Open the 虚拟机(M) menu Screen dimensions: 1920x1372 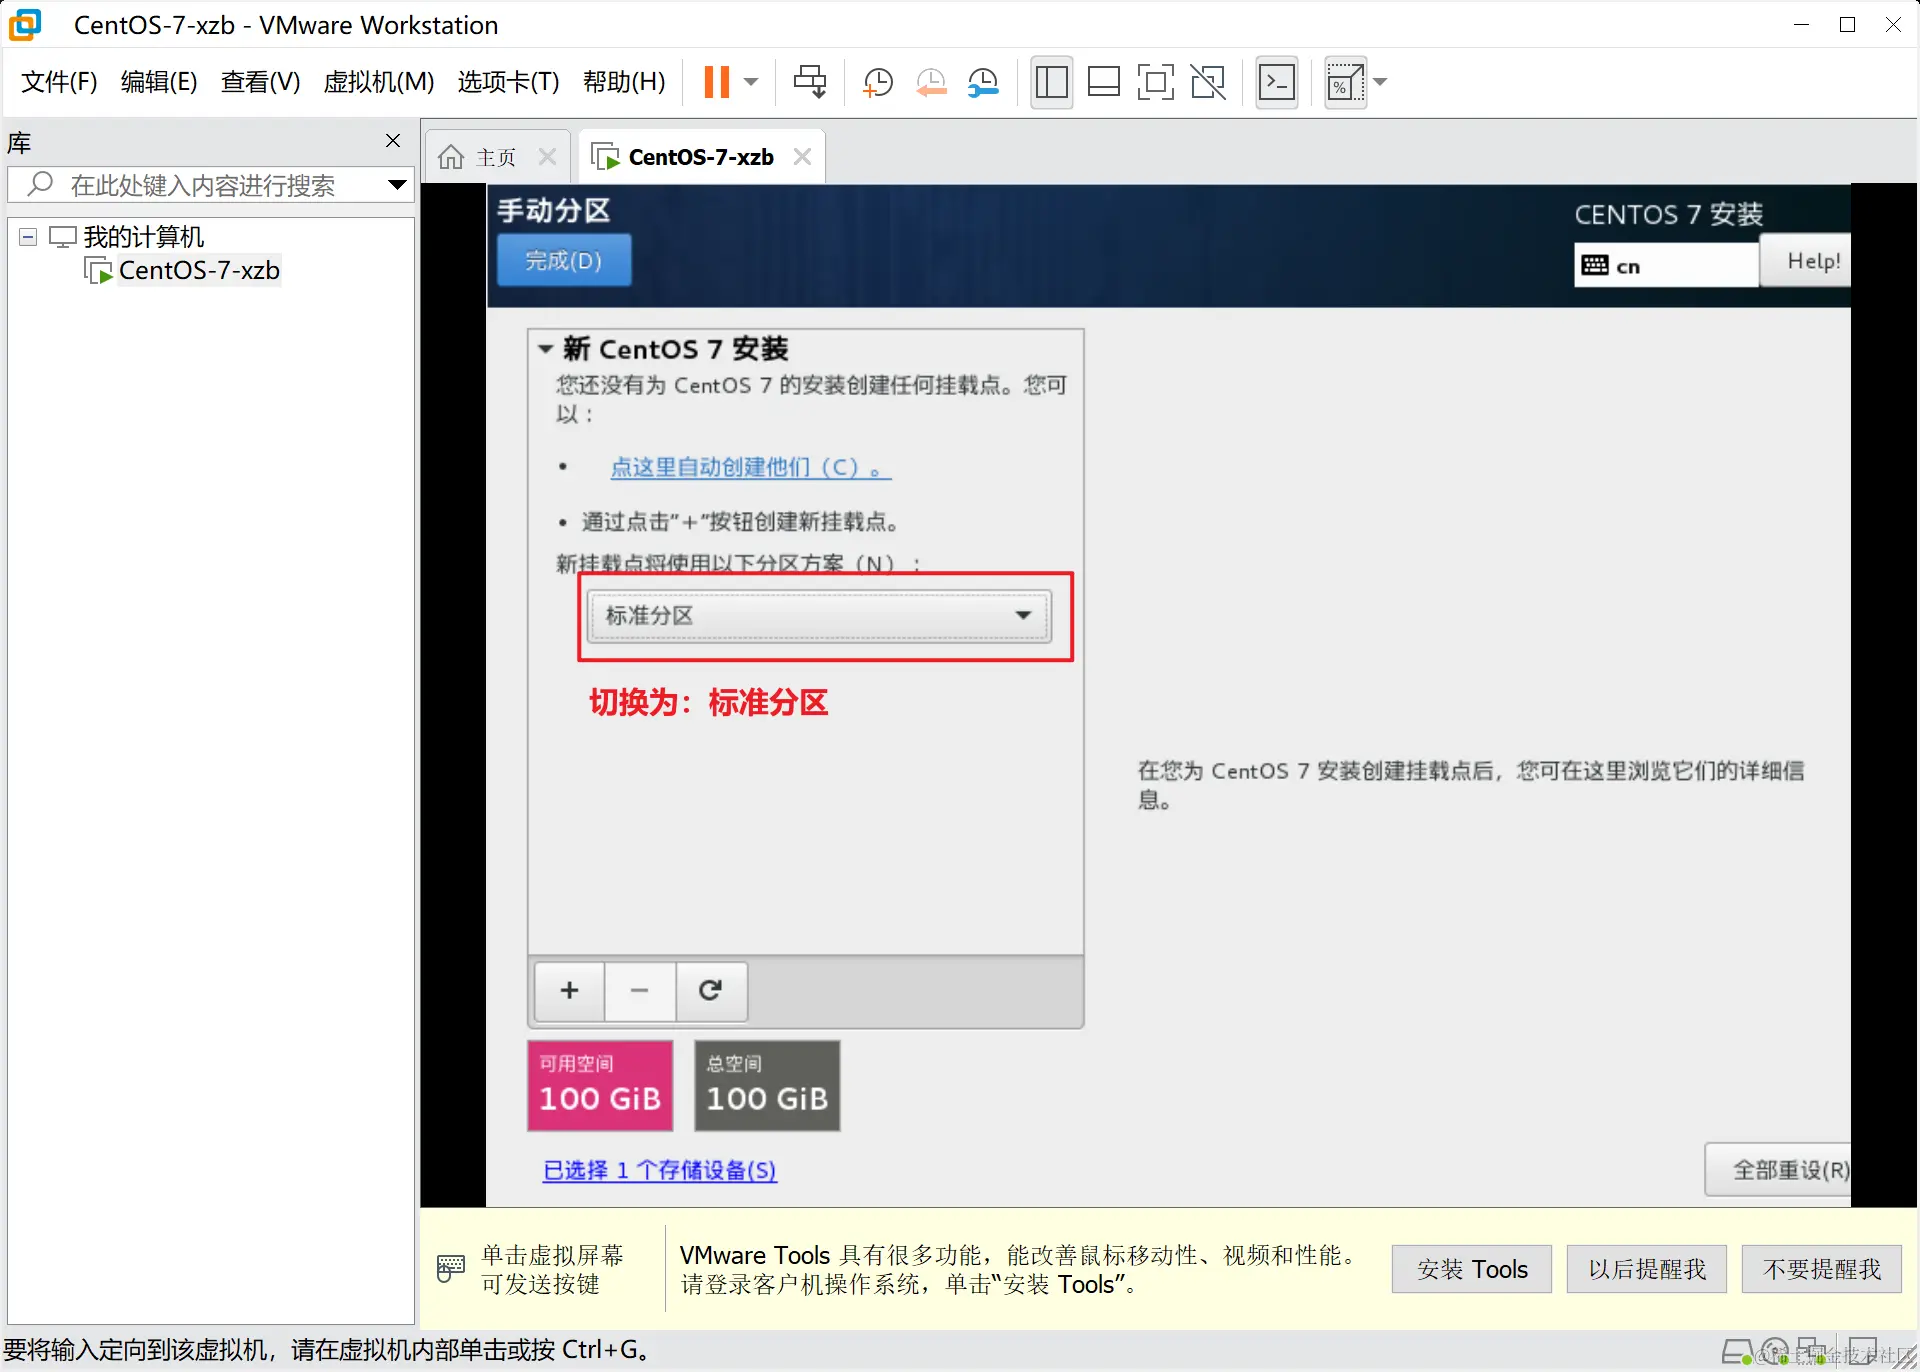coord(379,82)
